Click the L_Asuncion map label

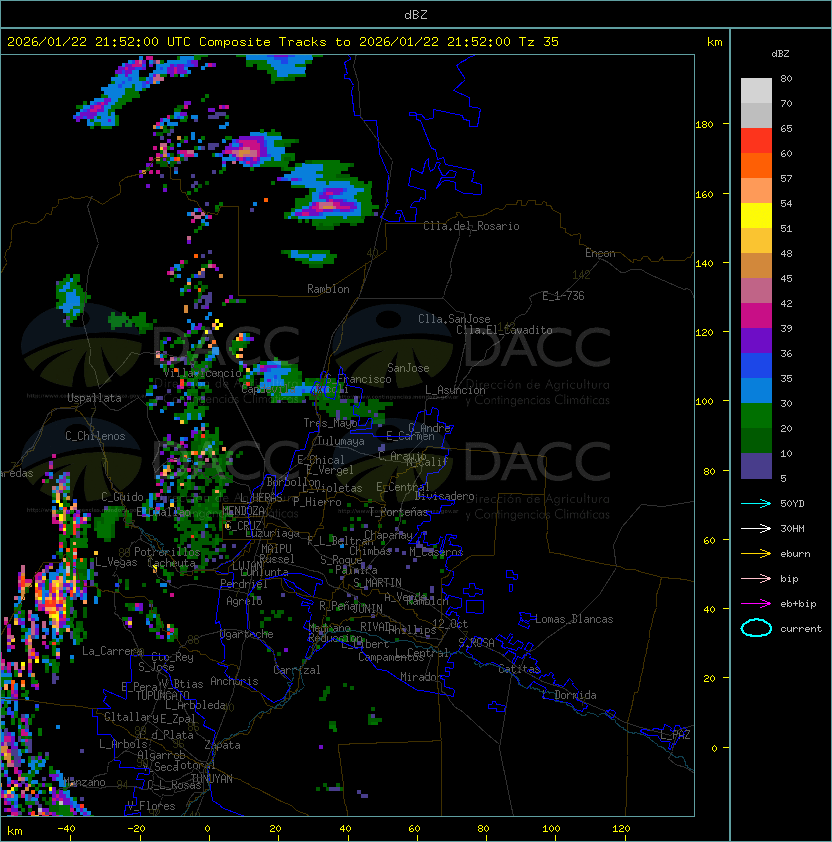[x=455, y=390]
